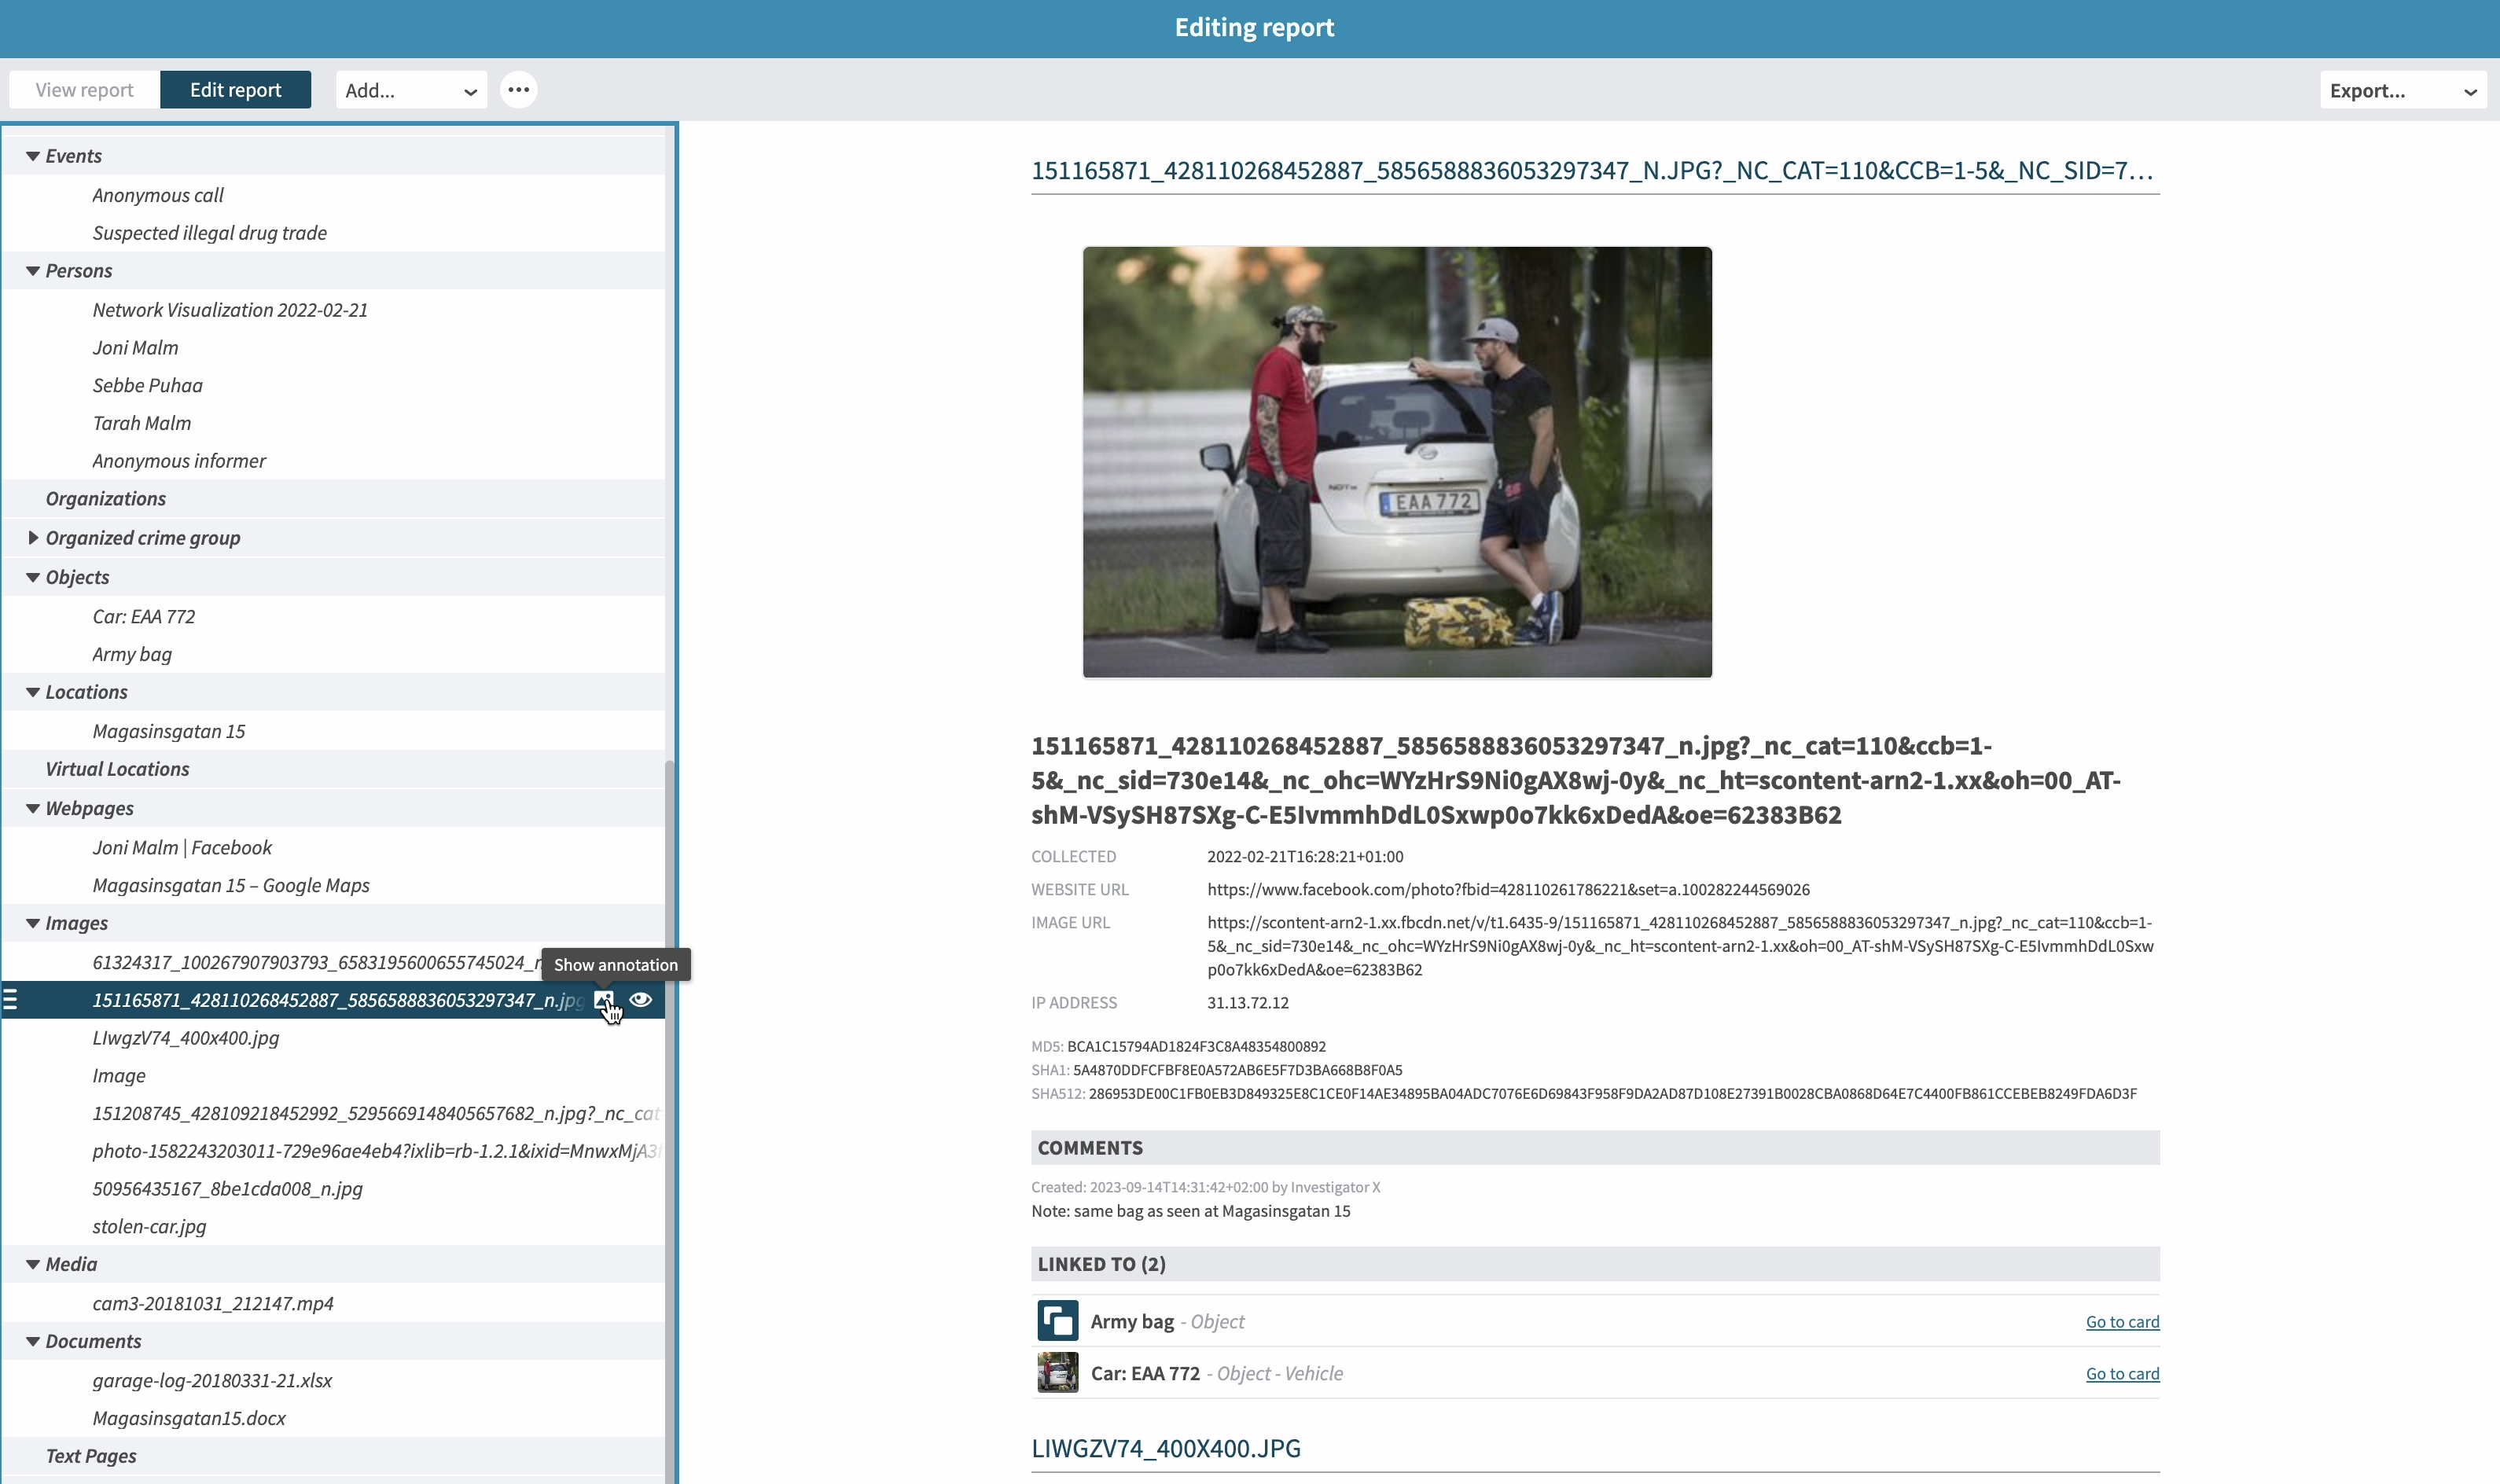
Task: Select Joni Malm | Facebook webpage
Action: (x=182, y=848)
